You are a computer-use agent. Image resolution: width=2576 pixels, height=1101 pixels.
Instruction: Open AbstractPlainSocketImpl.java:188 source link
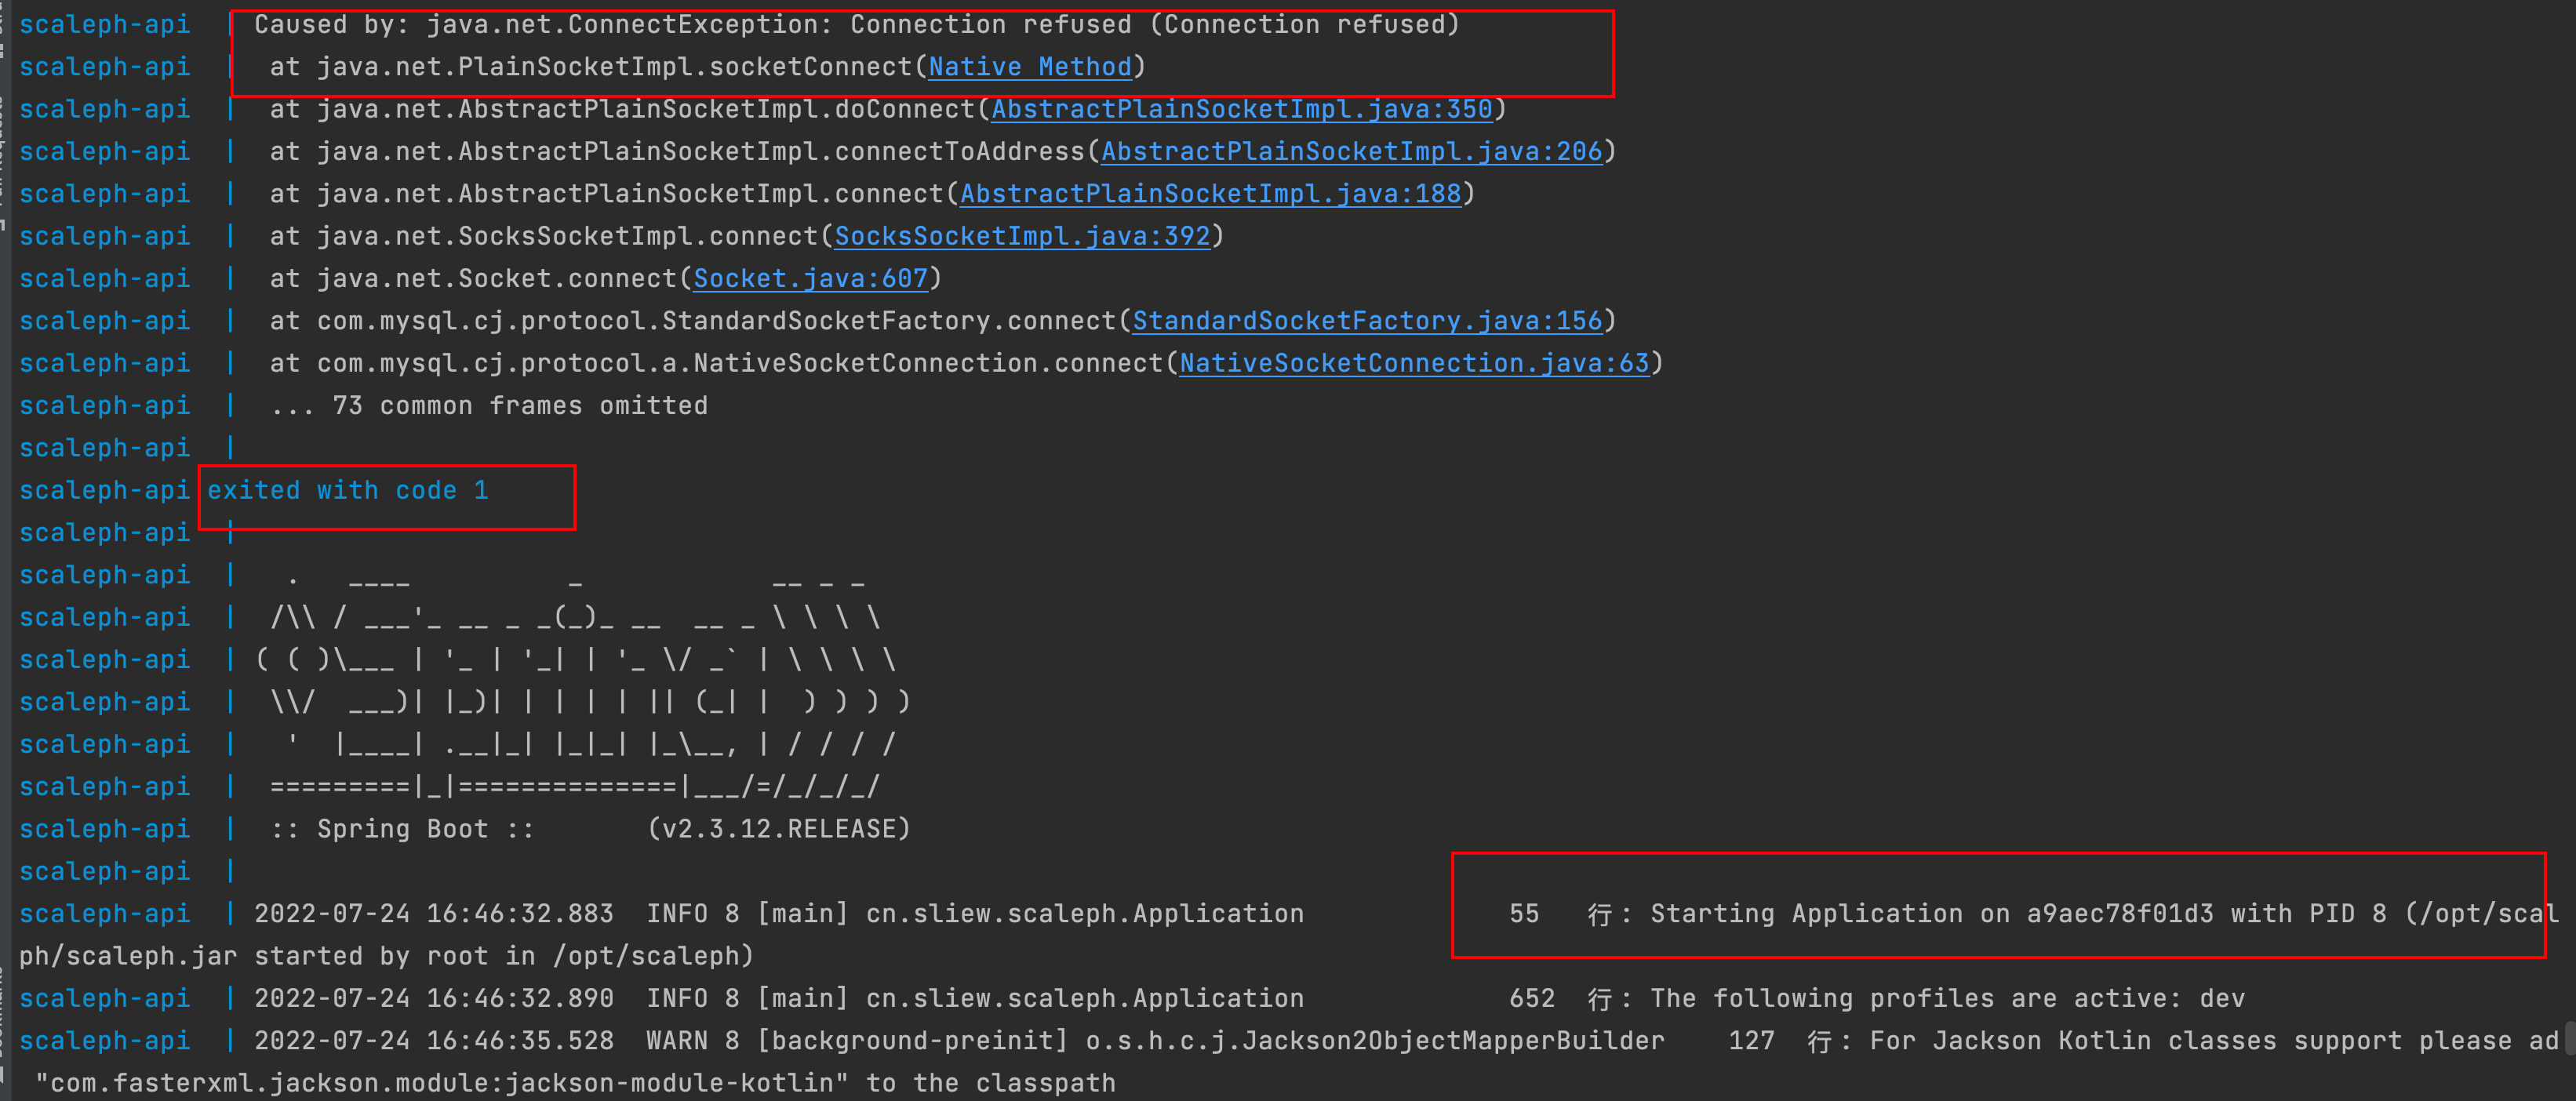coord(1209,193)
